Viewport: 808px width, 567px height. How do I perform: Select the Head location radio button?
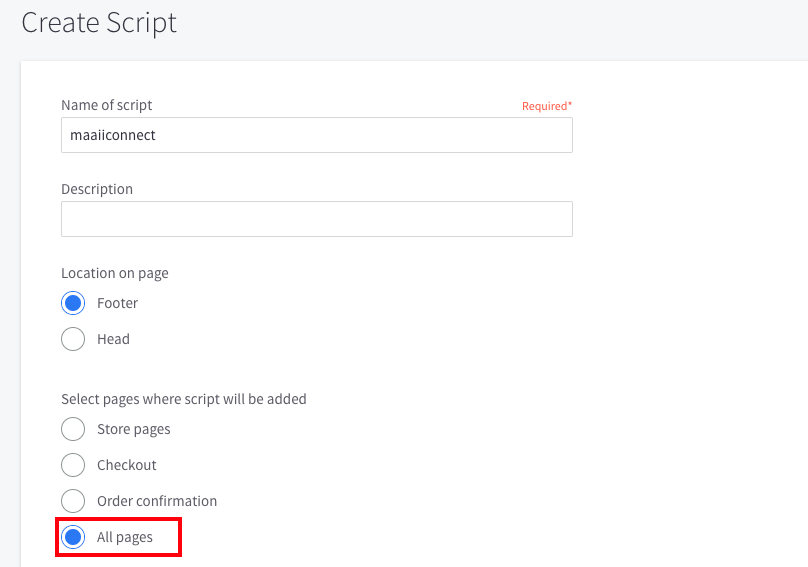(73, 339)
